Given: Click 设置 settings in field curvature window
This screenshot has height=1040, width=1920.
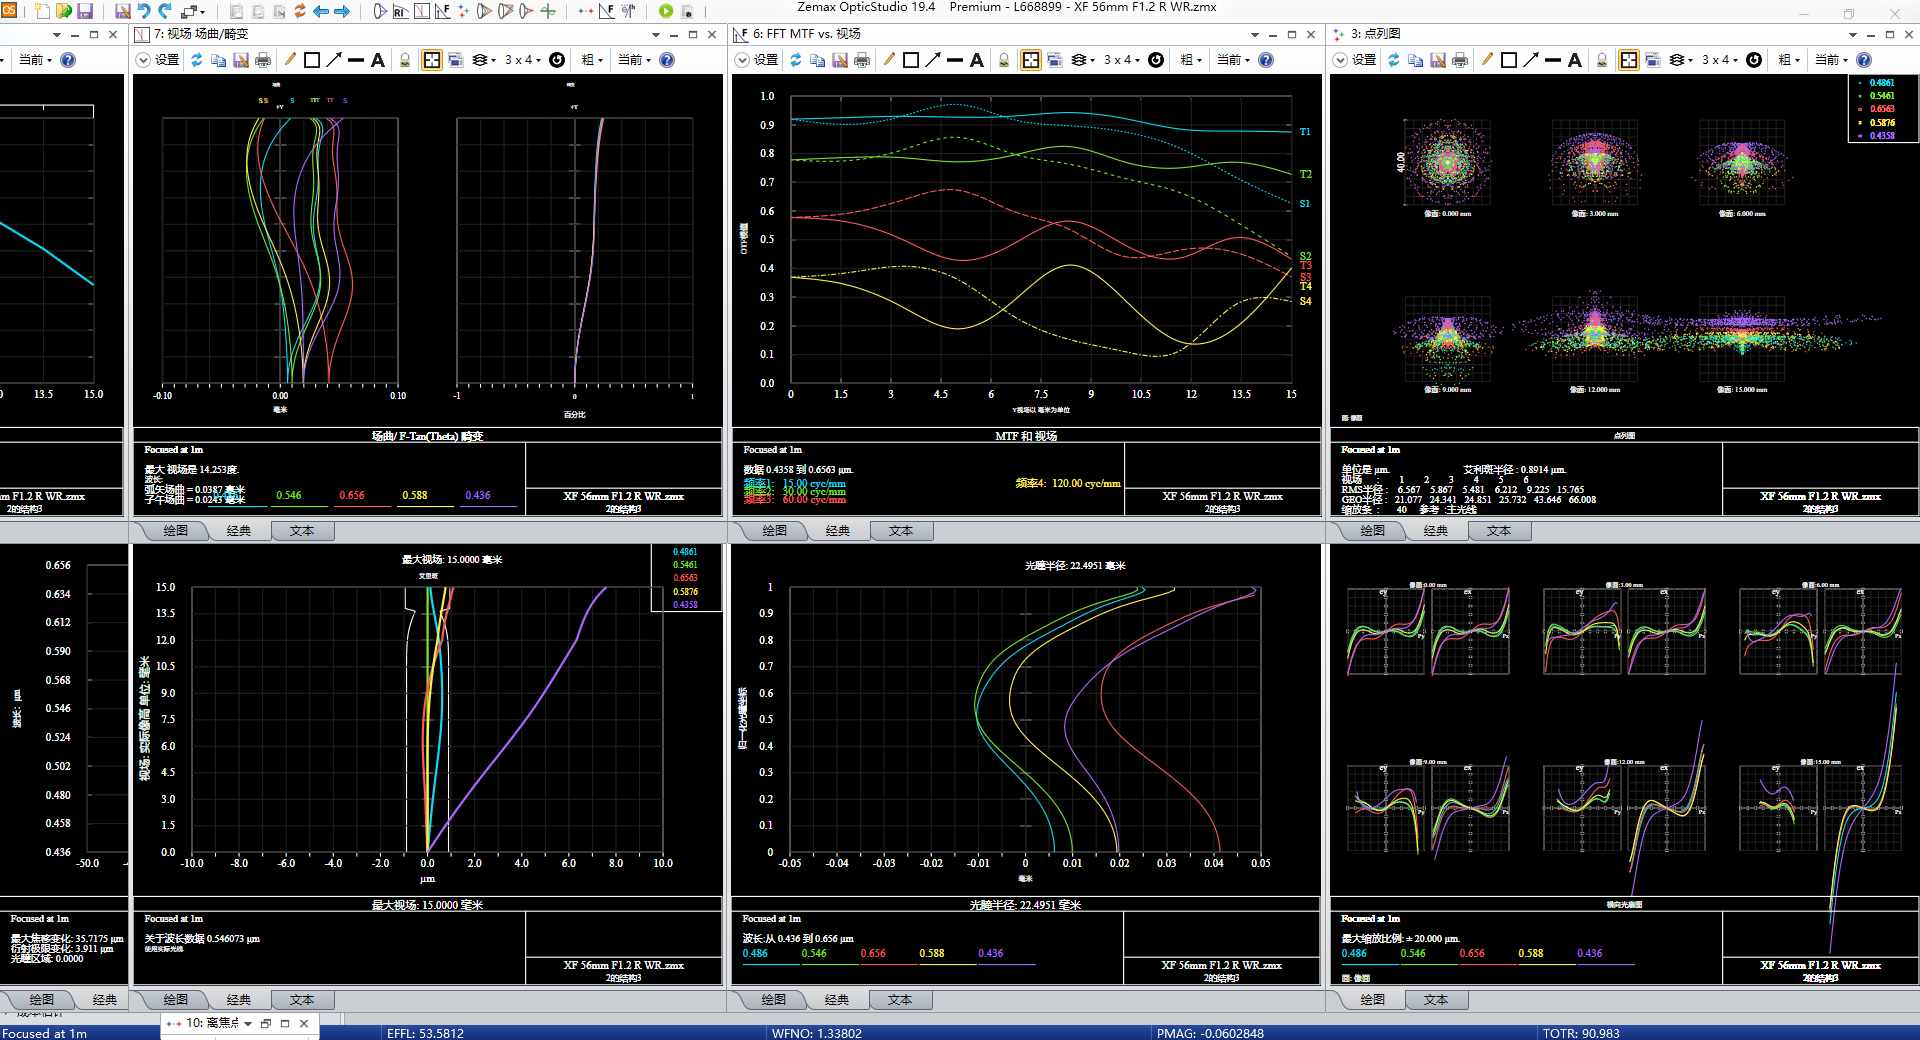Looking at the screenshot, I should [x=167, y=60].
